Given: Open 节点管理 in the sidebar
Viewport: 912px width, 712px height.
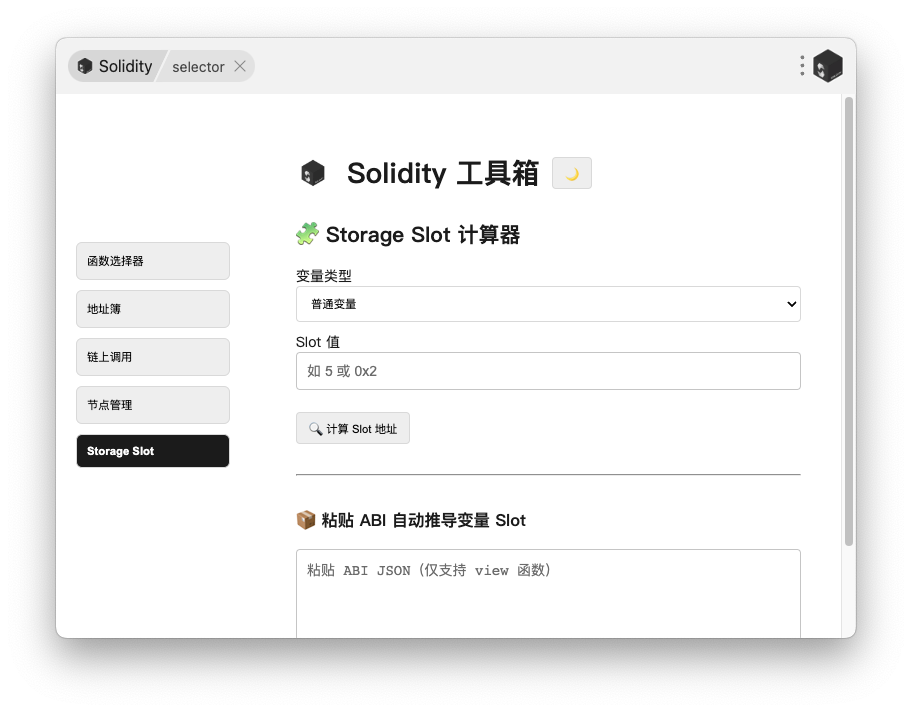Looking at the screenshot, I should pos(153,405).
